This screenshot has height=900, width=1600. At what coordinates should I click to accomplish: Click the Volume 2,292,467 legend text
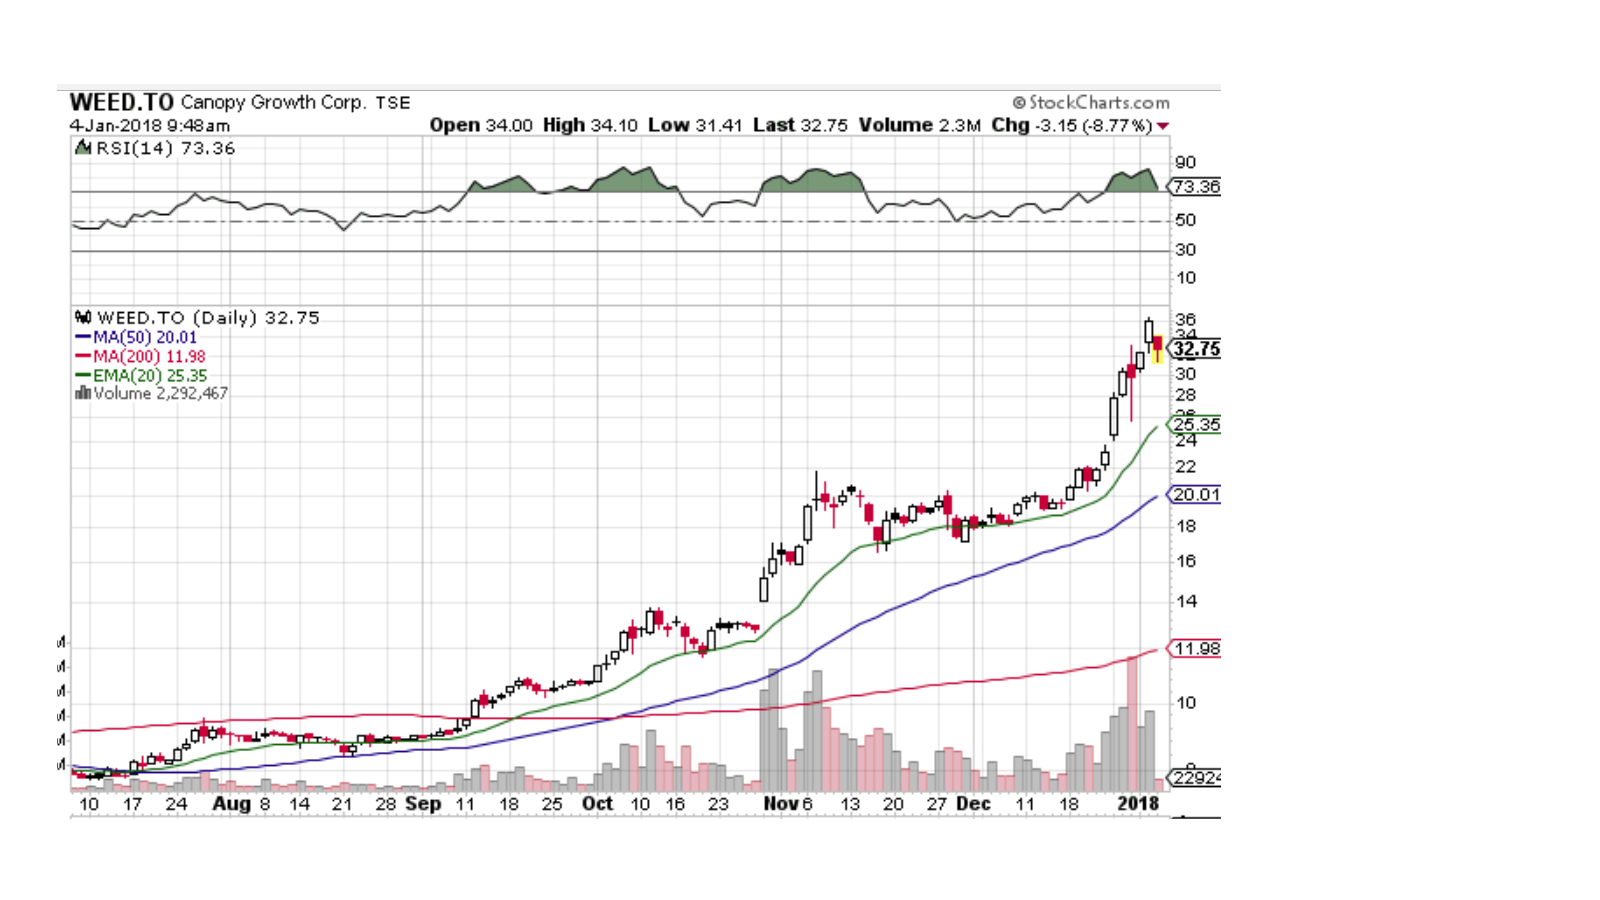[161, 393]
